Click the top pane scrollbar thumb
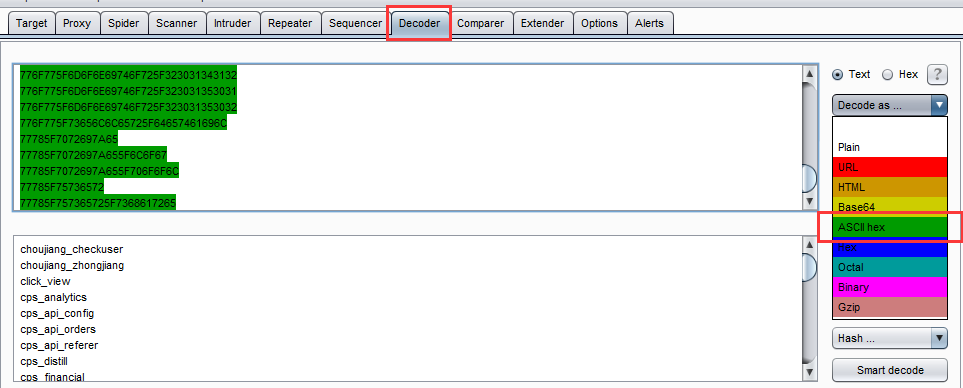 (809, 179)
